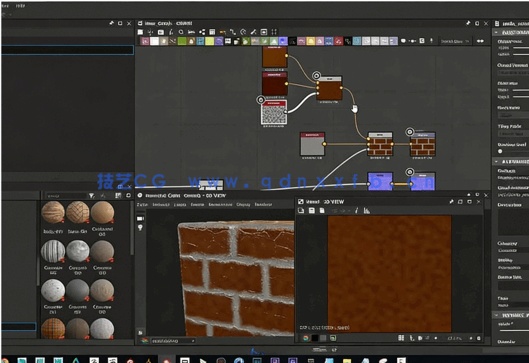Viewport: 529px width, 363px height.
Task: Select the brown blend node in graph
Action: click(330, 88)
